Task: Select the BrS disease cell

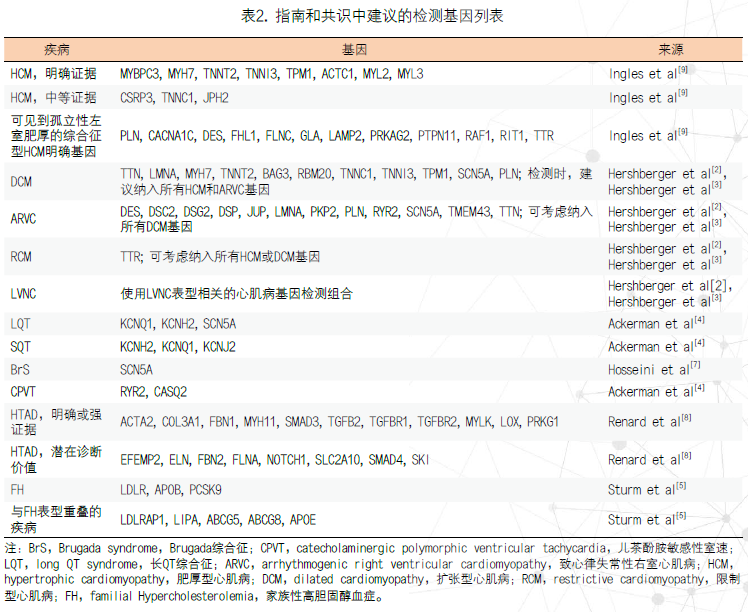Action: pyautogui.click(x=20, y=370)
